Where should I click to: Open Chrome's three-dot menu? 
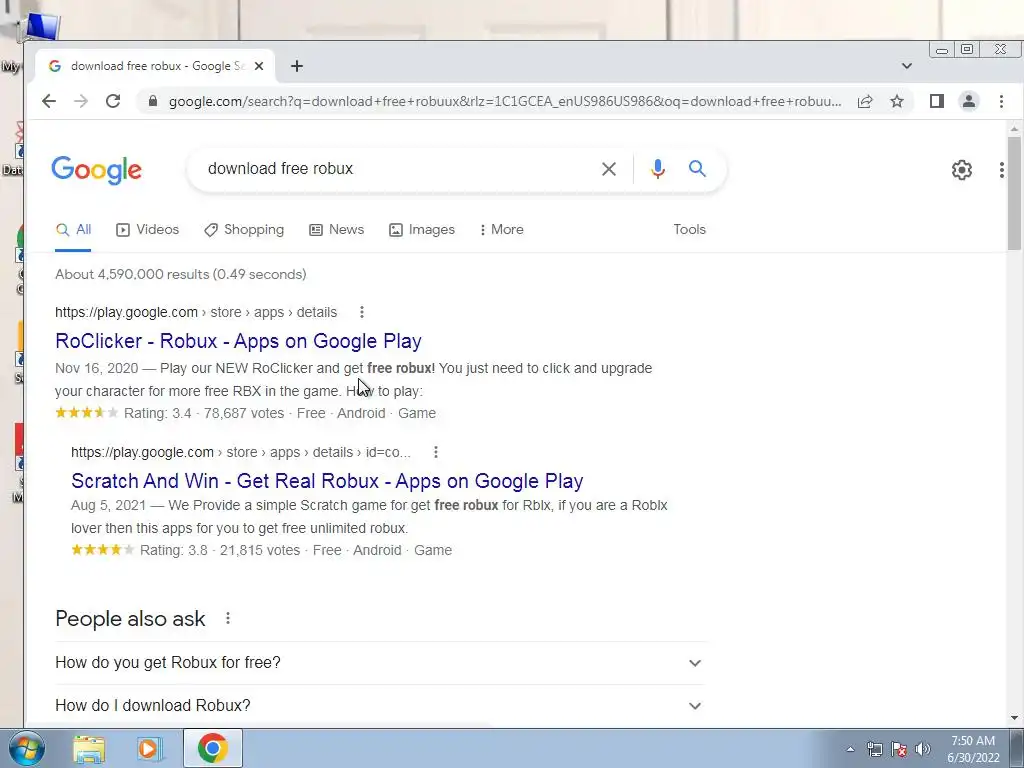1001,101
